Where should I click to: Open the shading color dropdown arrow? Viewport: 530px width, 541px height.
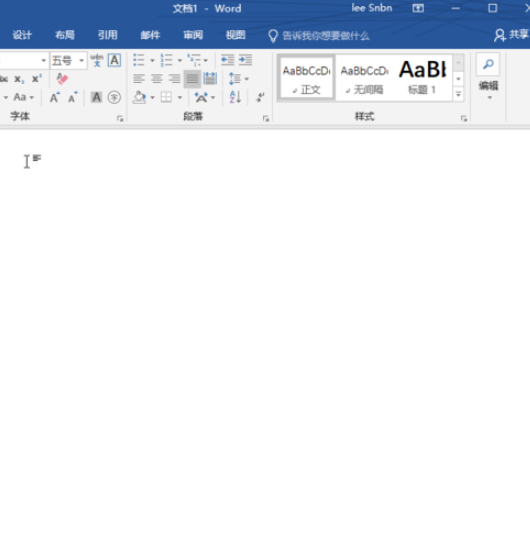click(x=152, y=98)
